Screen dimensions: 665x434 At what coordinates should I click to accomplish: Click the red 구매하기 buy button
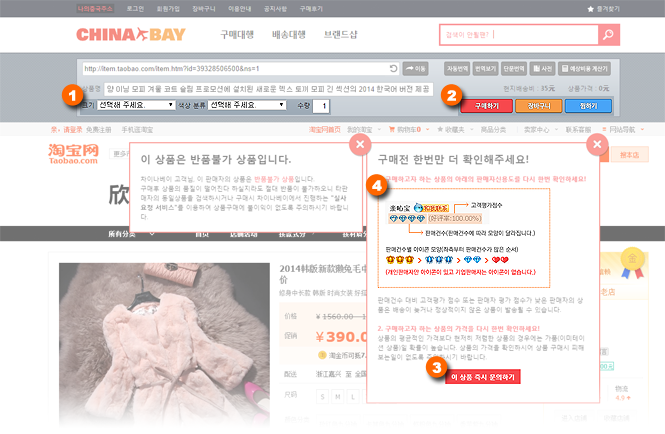[486, 106]
